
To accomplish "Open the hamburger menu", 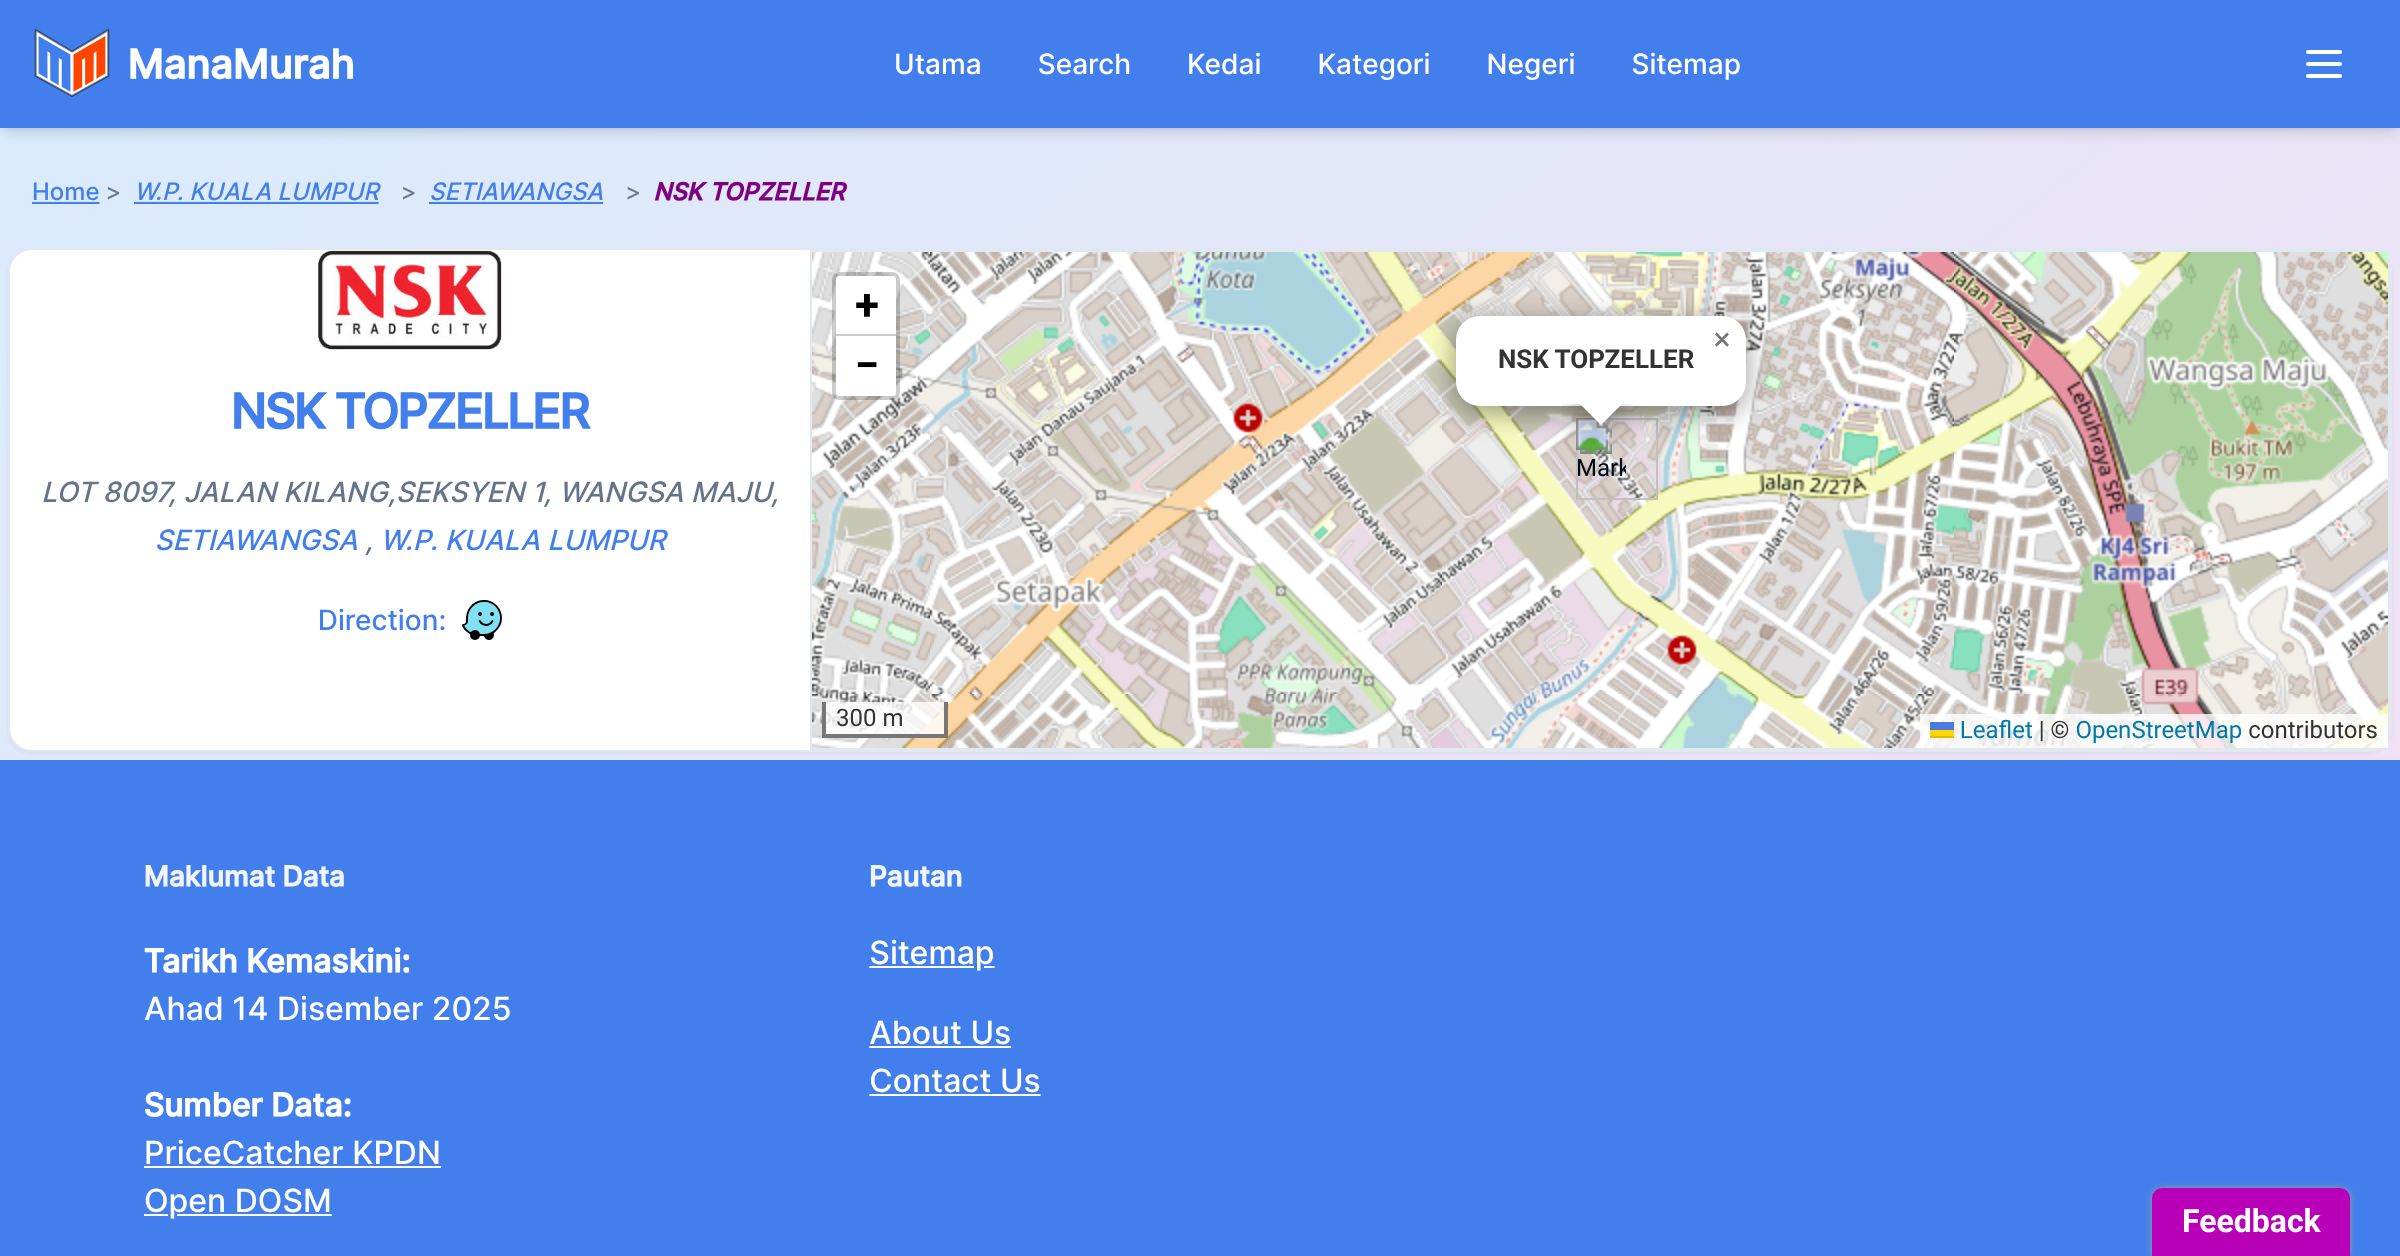I will pos(2323,64).
